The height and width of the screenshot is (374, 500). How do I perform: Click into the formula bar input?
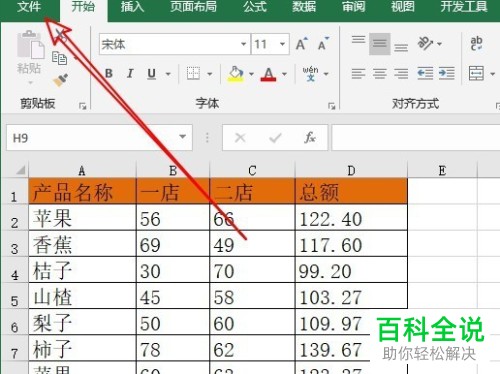(x=415, y=138)
